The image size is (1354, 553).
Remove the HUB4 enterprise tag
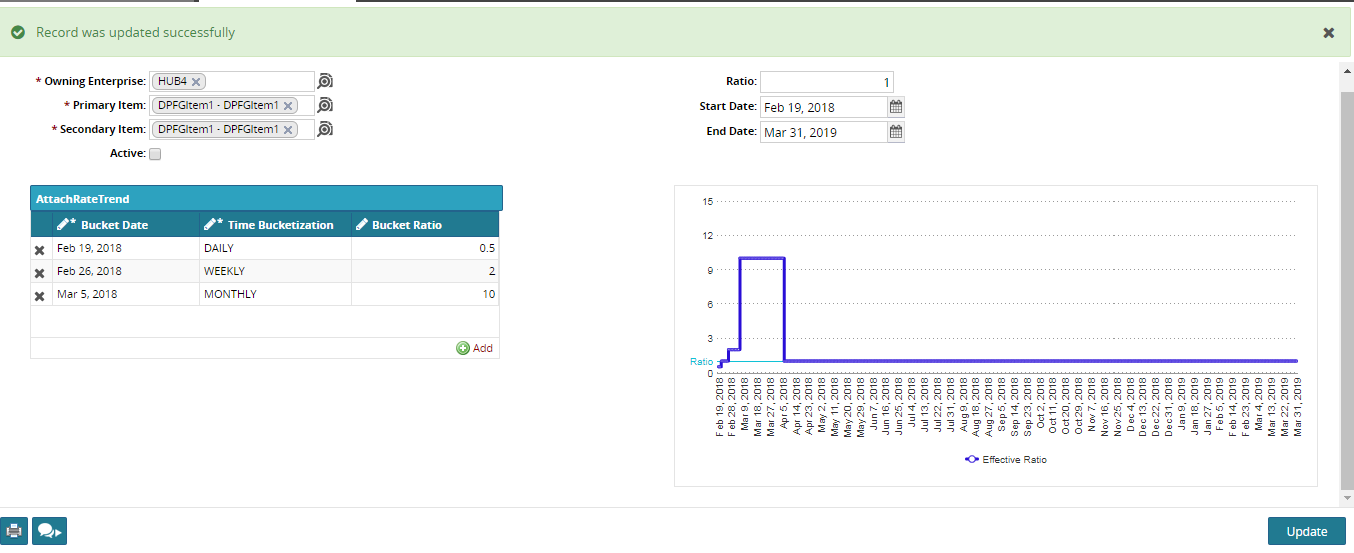196,81
